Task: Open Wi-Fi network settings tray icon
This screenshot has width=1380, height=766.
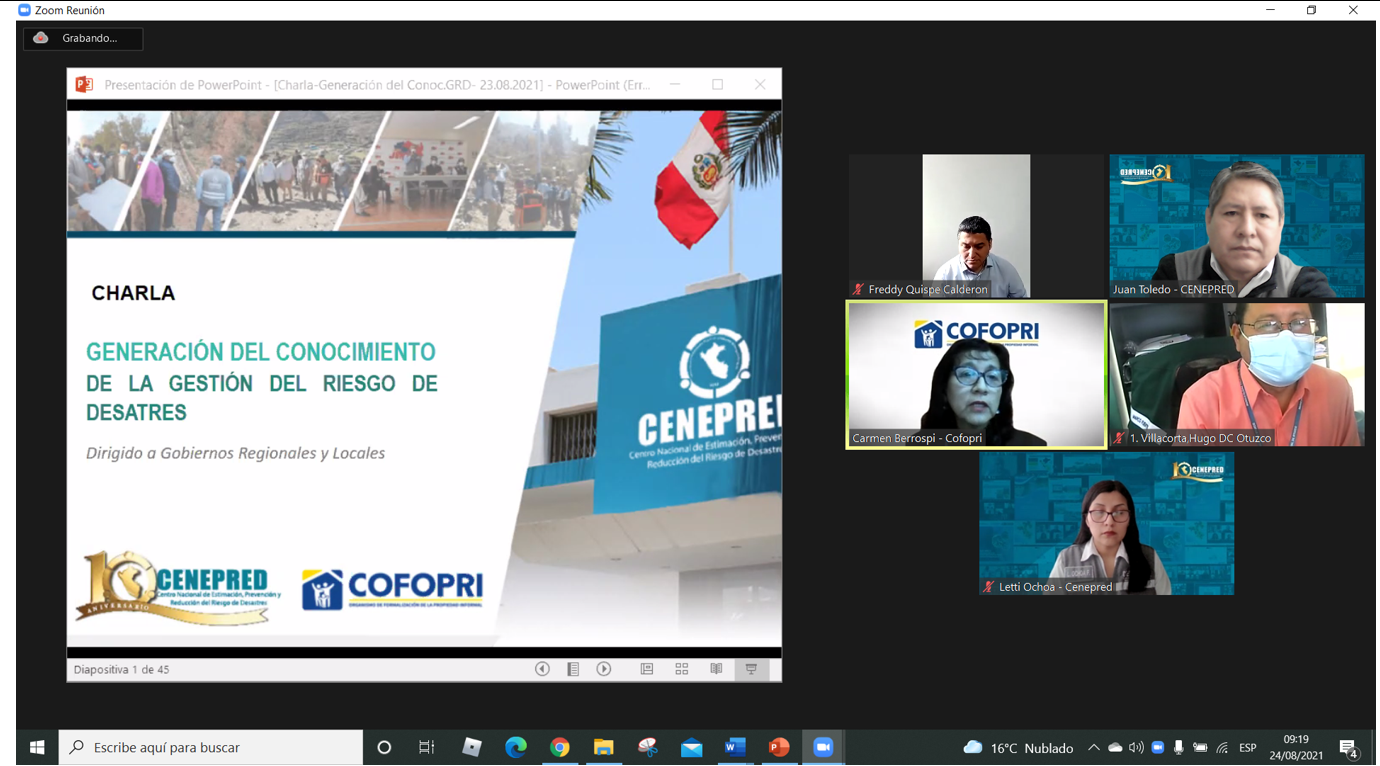Action: [1222, 747]
